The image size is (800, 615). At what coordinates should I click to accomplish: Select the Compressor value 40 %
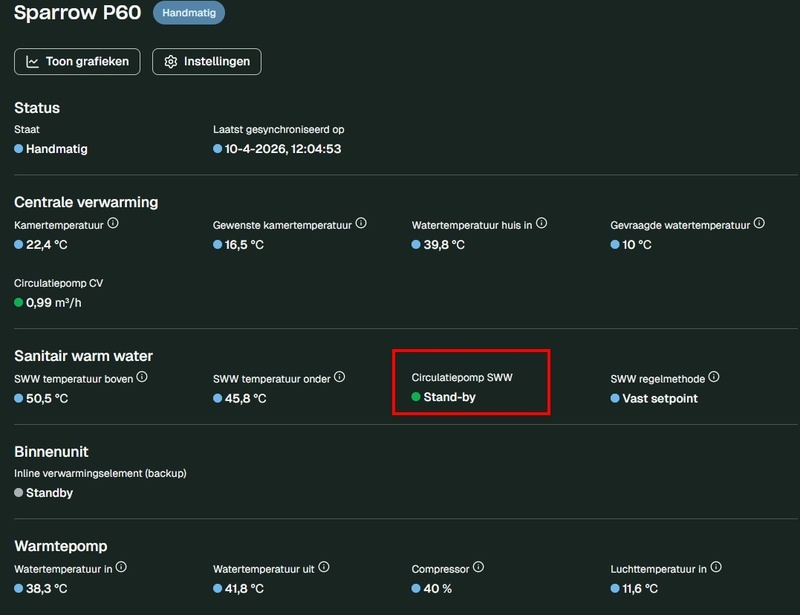point(437,589)
